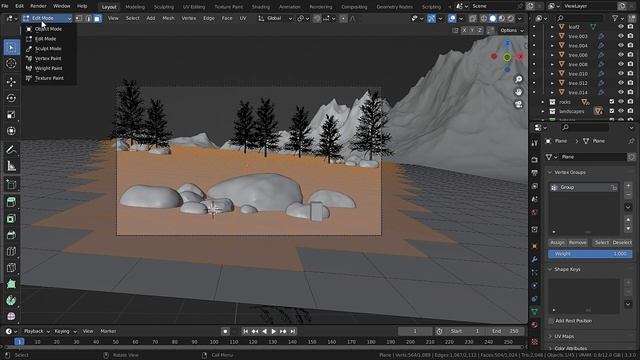This screenshot has width=640, height=360.
Task: Expand tree.004 in the outliner
Action: [x=552, y=46]
